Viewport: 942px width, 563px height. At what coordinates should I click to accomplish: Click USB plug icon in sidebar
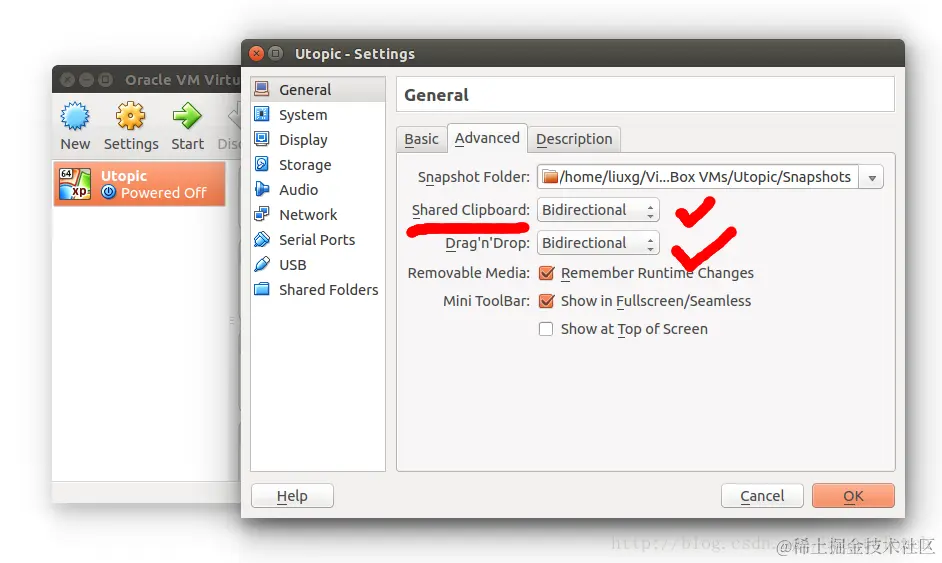(261, 264)
